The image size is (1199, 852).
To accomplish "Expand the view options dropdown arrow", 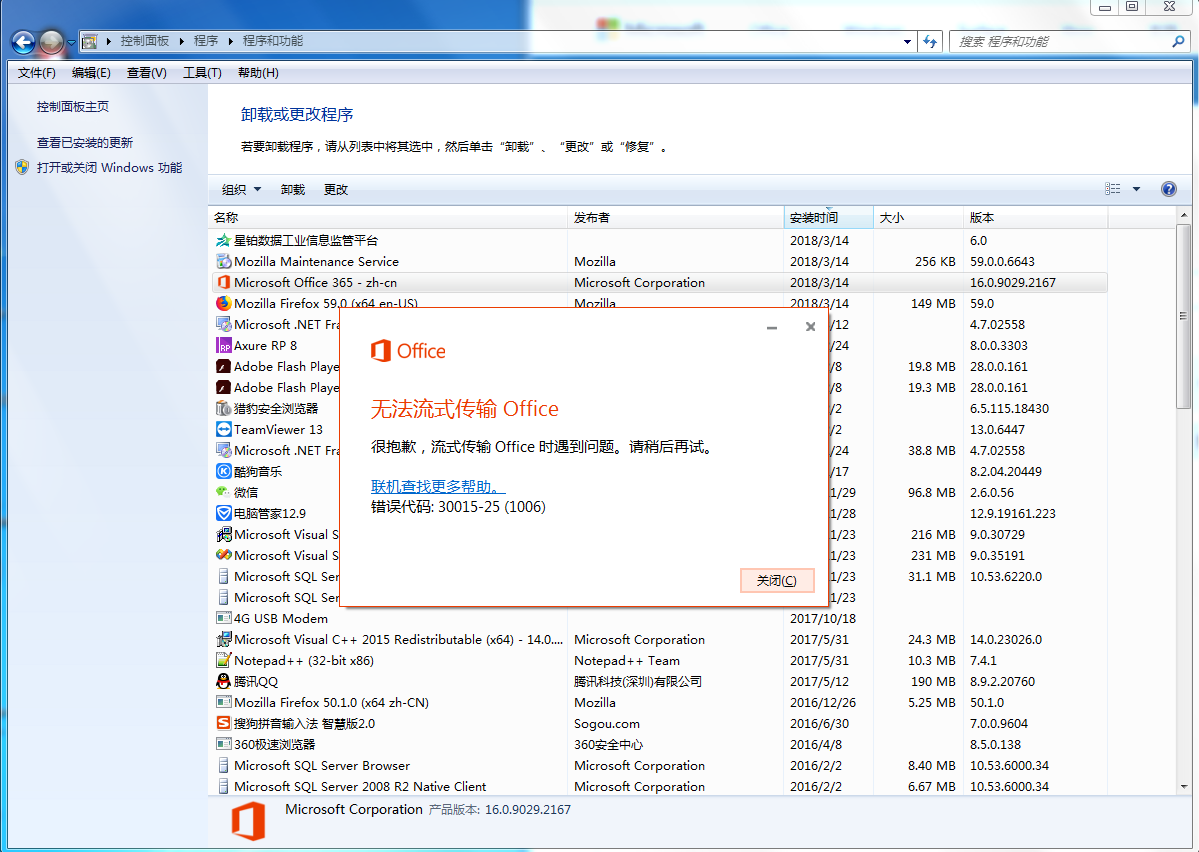I will click(1136, 189).
